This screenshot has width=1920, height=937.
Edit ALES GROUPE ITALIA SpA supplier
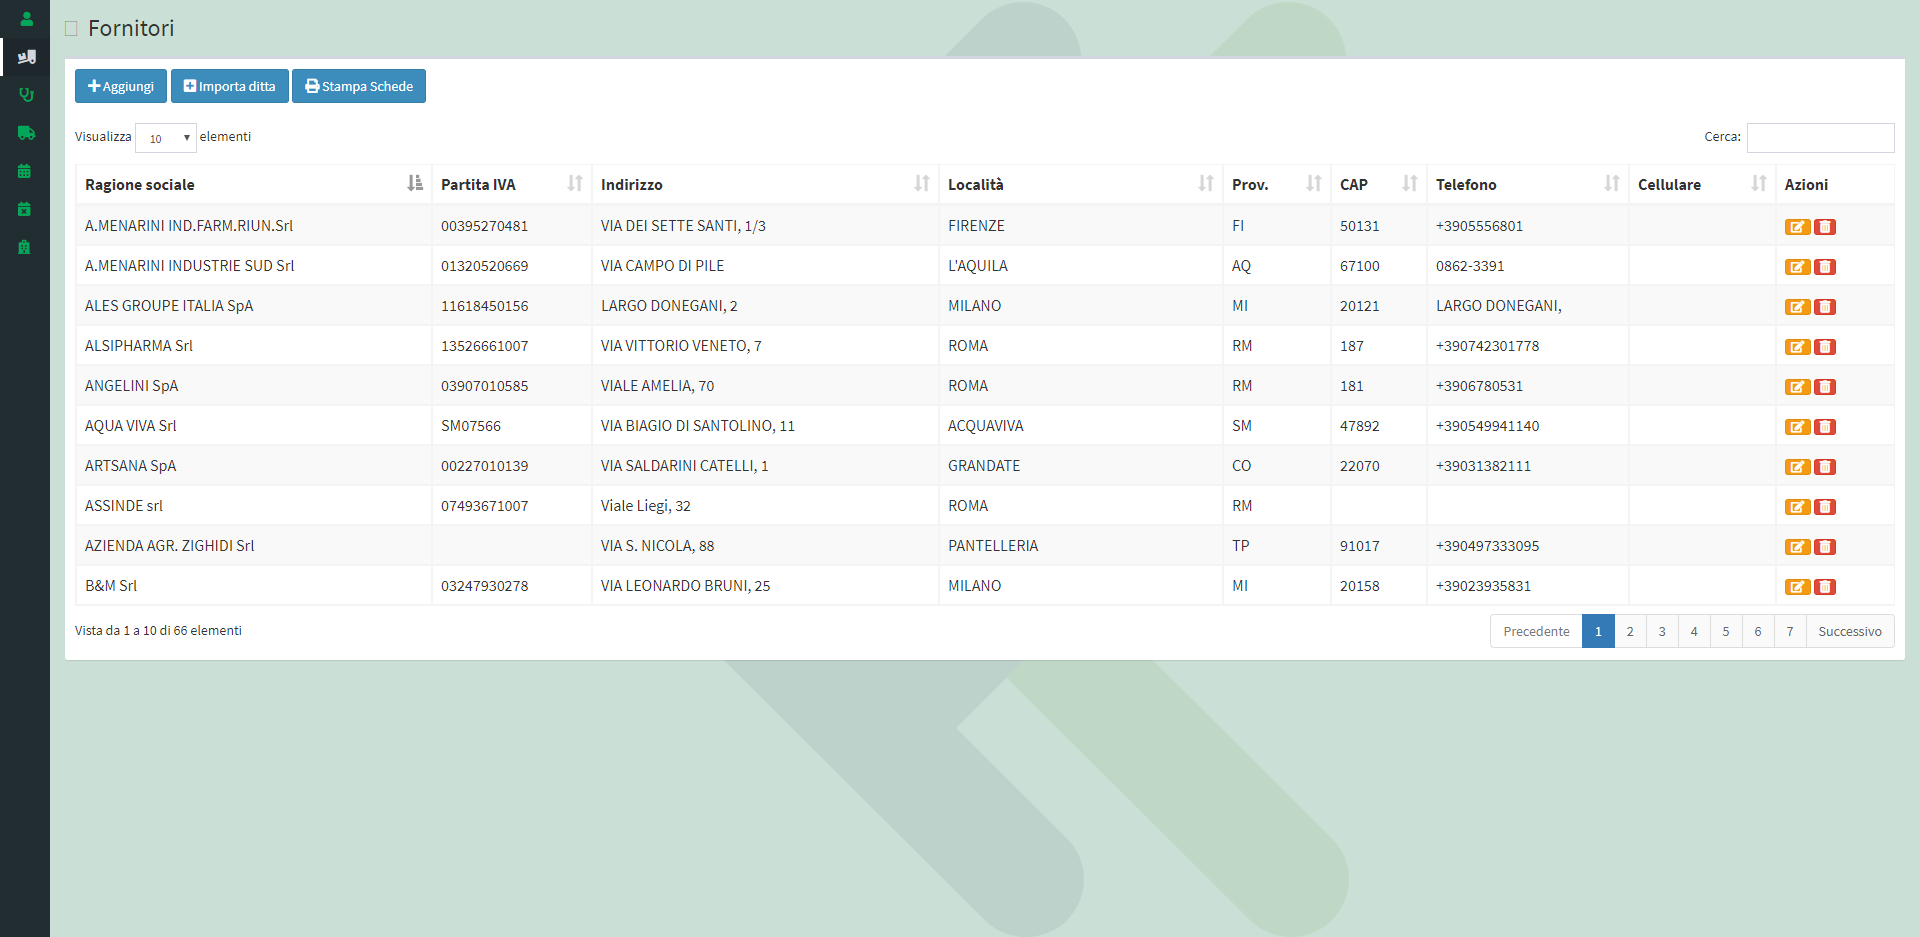(1797, 307)
